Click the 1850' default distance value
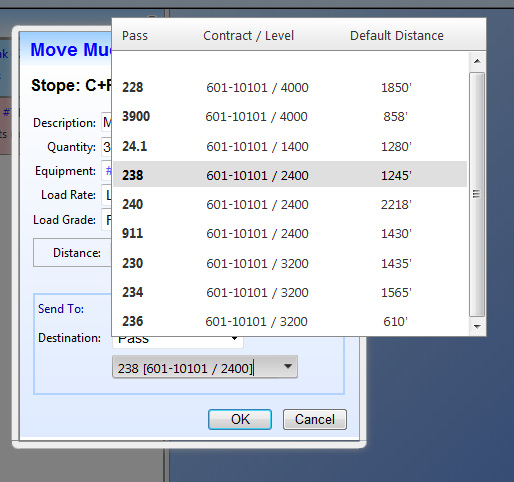This screenshot has height=482, width=514. point(396,87)
